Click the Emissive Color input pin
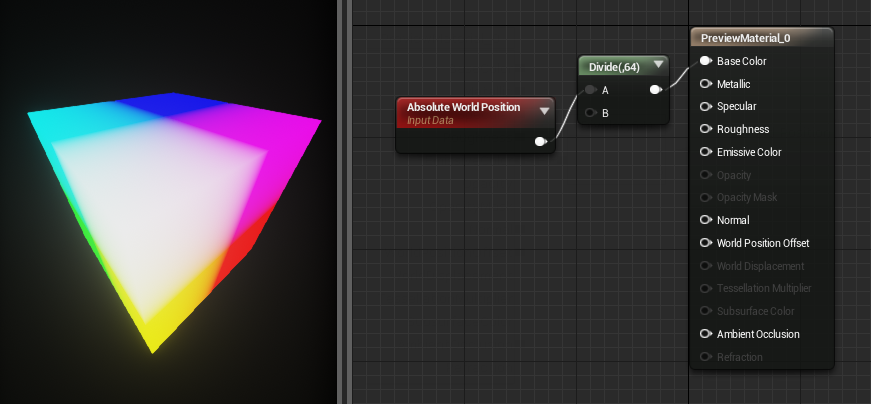The height and width of the screenshot is (404, 871). click(705, 152)
